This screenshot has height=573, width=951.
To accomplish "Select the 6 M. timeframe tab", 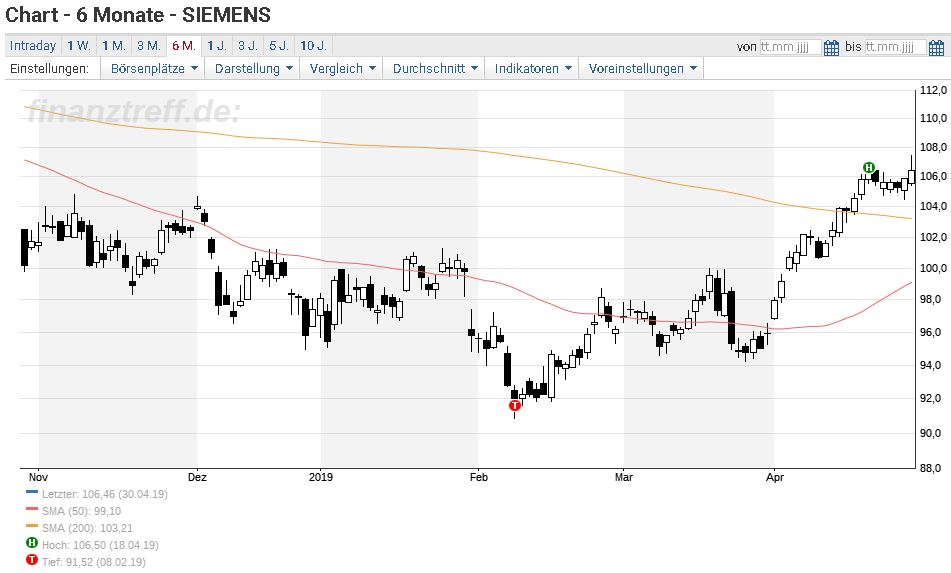I will (x=184, y=45).
